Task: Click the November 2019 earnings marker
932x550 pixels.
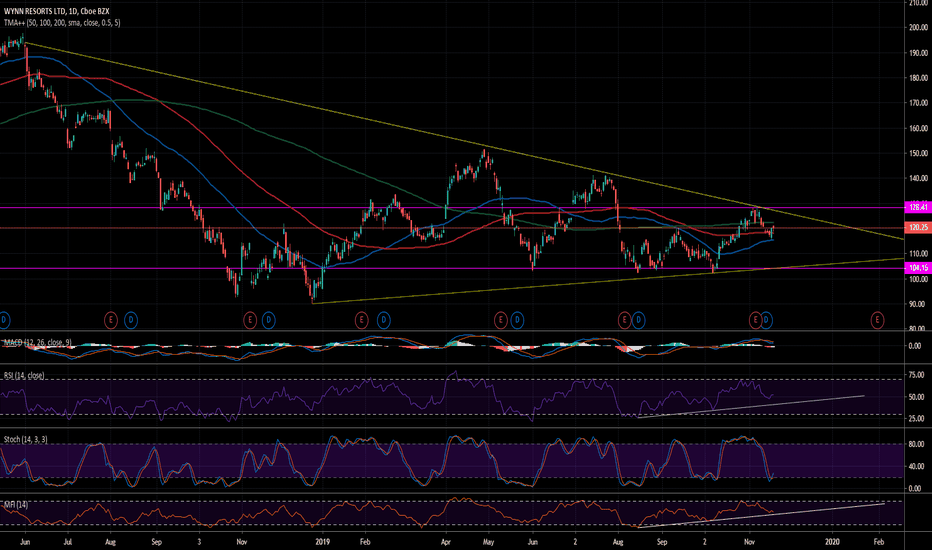Action: (755, 320)
